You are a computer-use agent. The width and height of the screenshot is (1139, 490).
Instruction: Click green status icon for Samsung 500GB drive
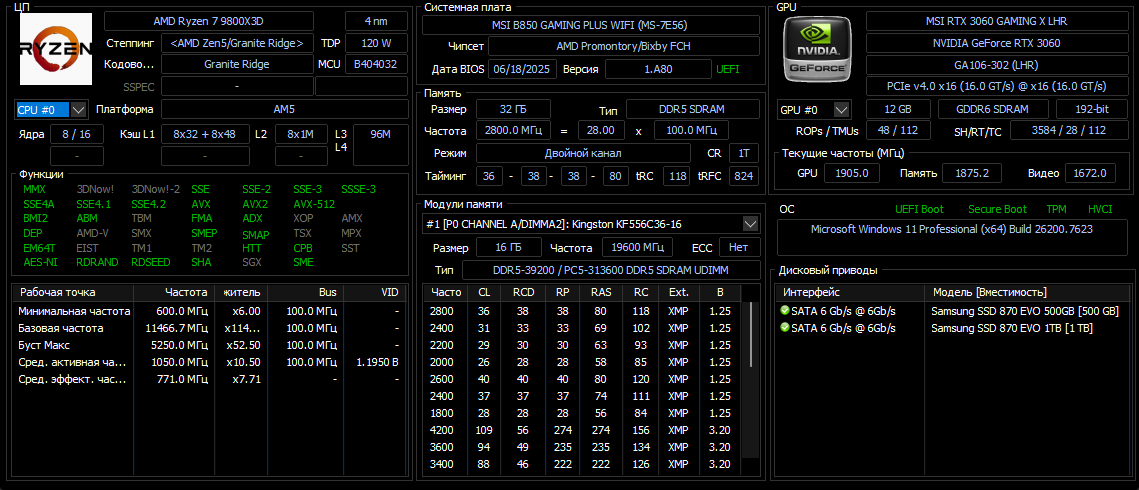pyautogui.click(x=785, y=311)
